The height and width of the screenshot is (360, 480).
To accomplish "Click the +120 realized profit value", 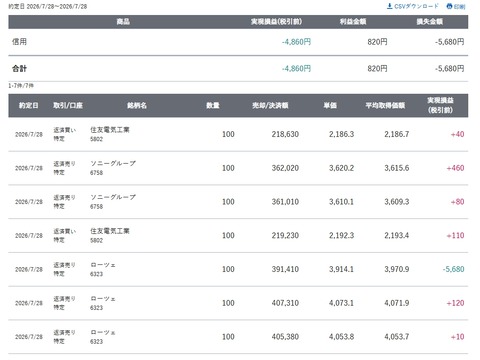I will click(455, 303).
